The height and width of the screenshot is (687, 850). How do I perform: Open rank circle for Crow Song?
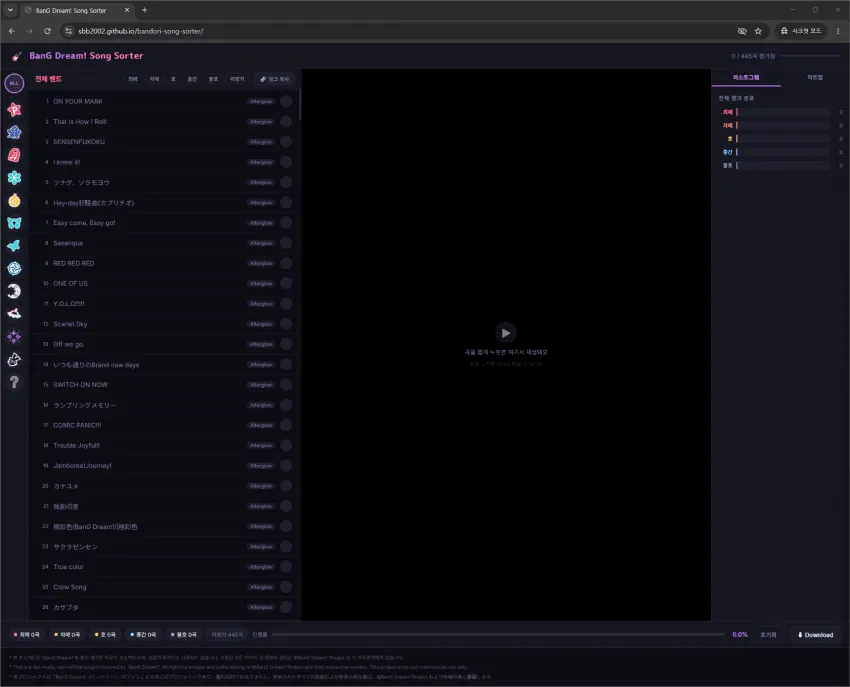(286, 587)
